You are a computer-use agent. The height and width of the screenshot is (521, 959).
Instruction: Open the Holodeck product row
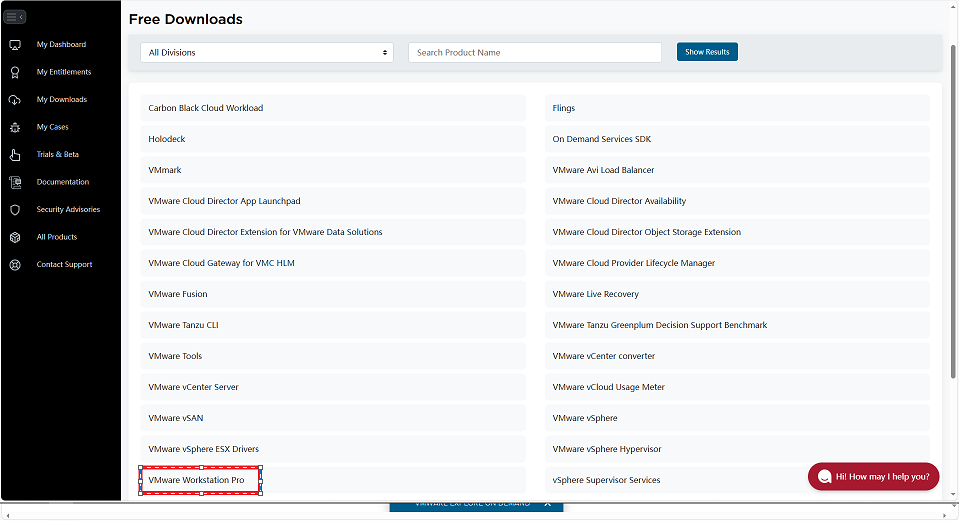(333, 139)
